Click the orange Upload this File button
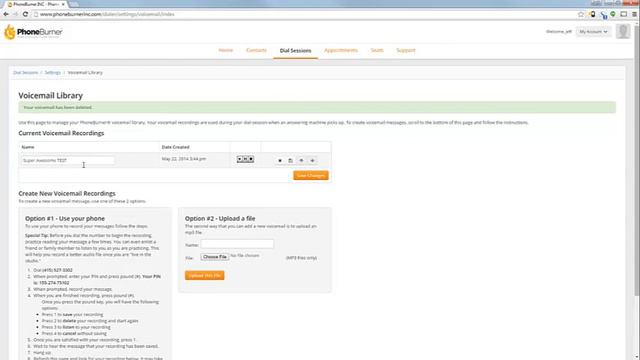This screenshot has height=360, width=640. click(x=204, y=276)
